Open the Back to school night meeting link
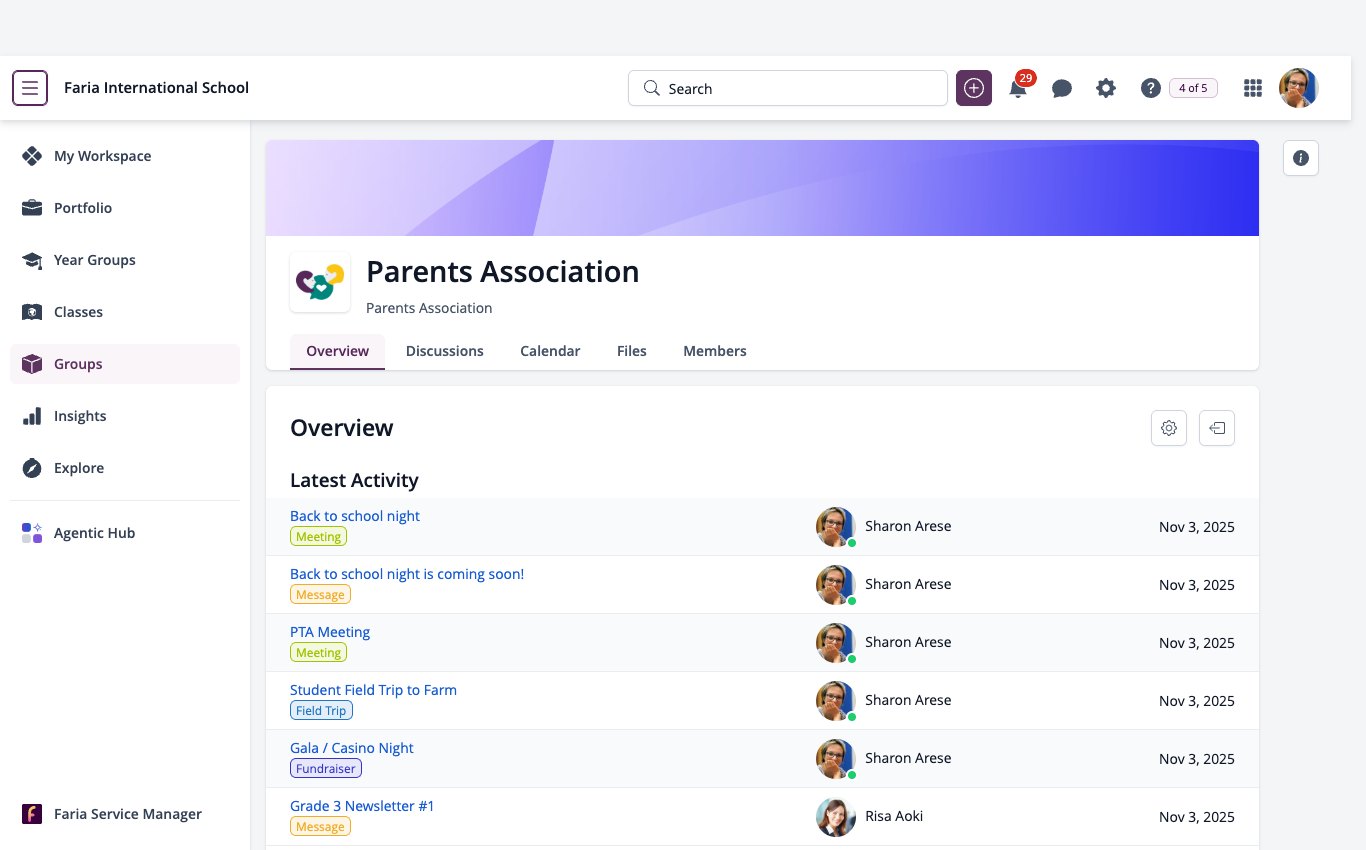The image size is (1366, 850). tap(355, 516)
